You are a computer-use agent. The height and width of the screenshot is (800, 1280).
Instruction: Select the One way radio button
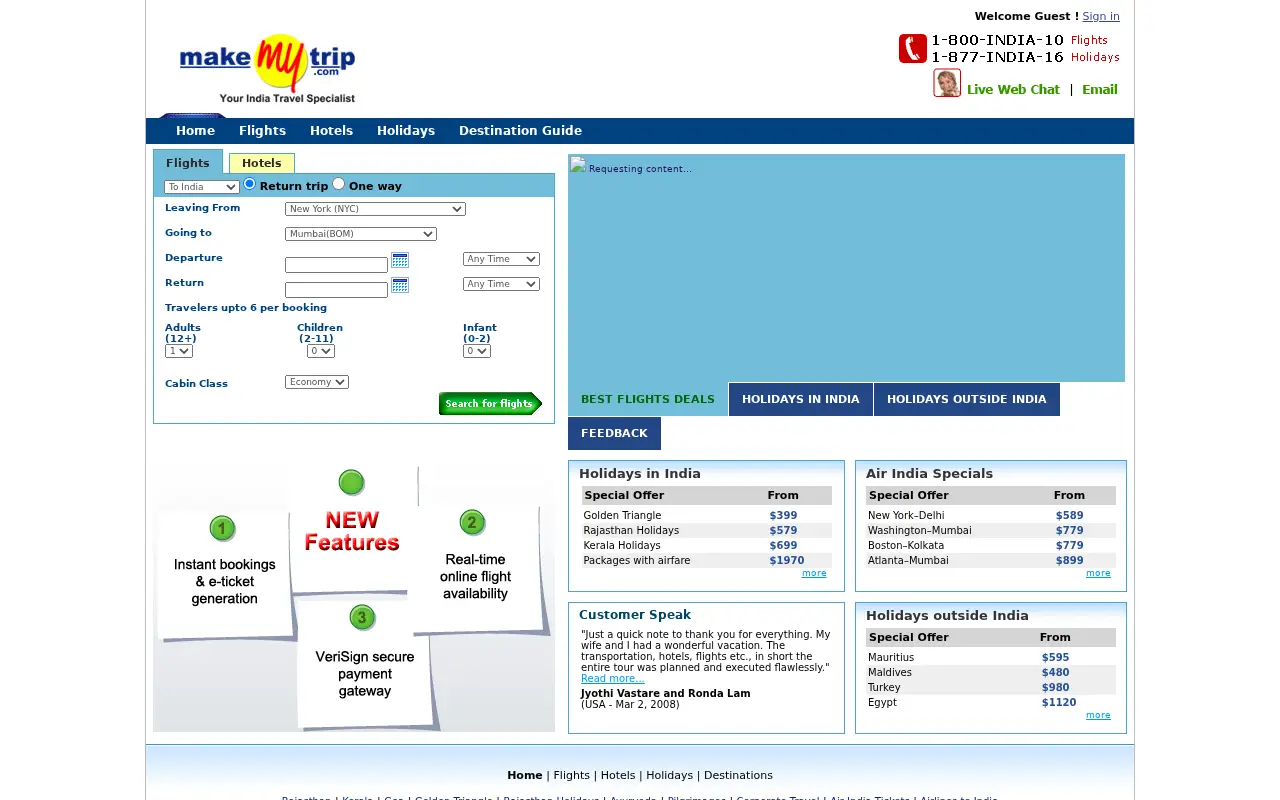coord(338,184)
